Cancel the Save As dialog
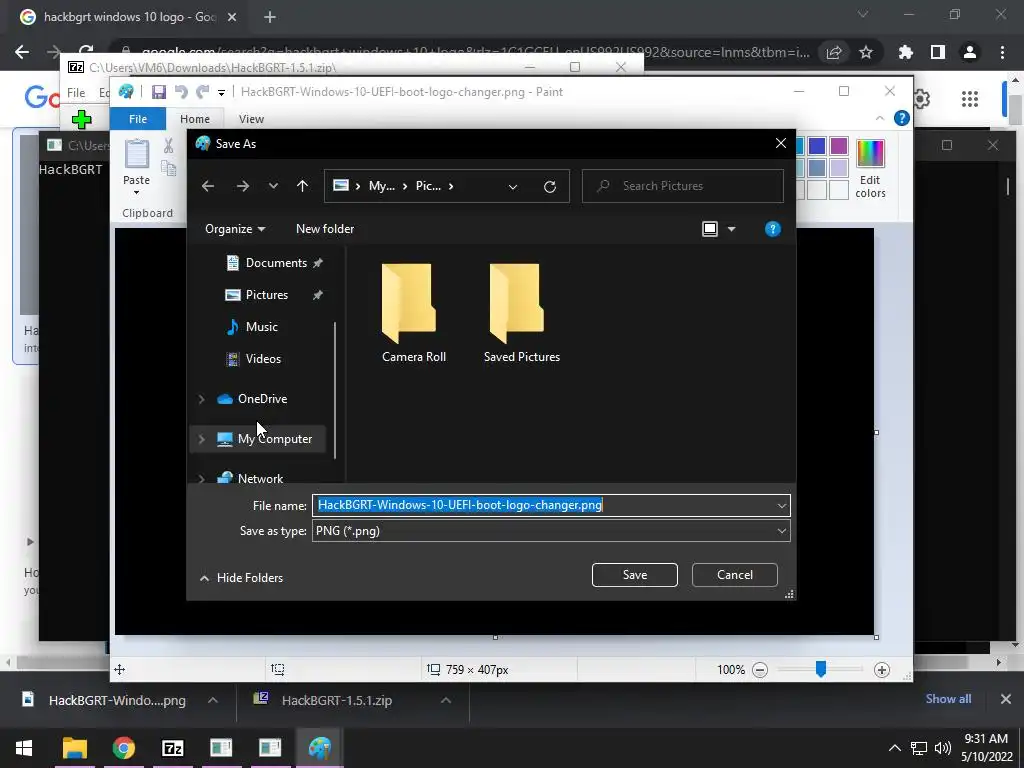 pyautogui.click(x=735, y=575)
